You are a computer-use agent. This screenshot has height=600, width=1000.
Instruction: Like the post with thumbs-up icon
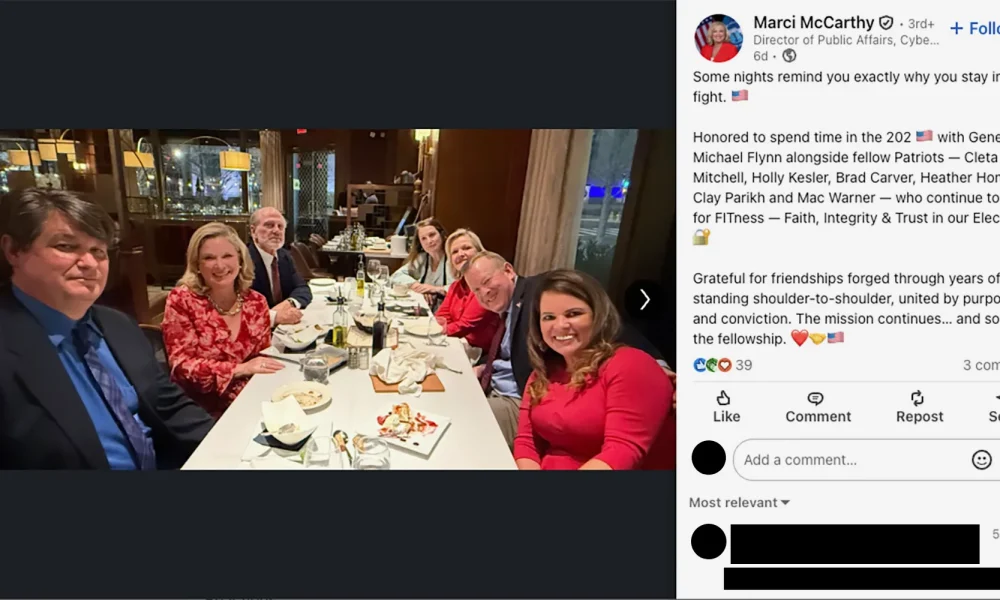point(726,398)
